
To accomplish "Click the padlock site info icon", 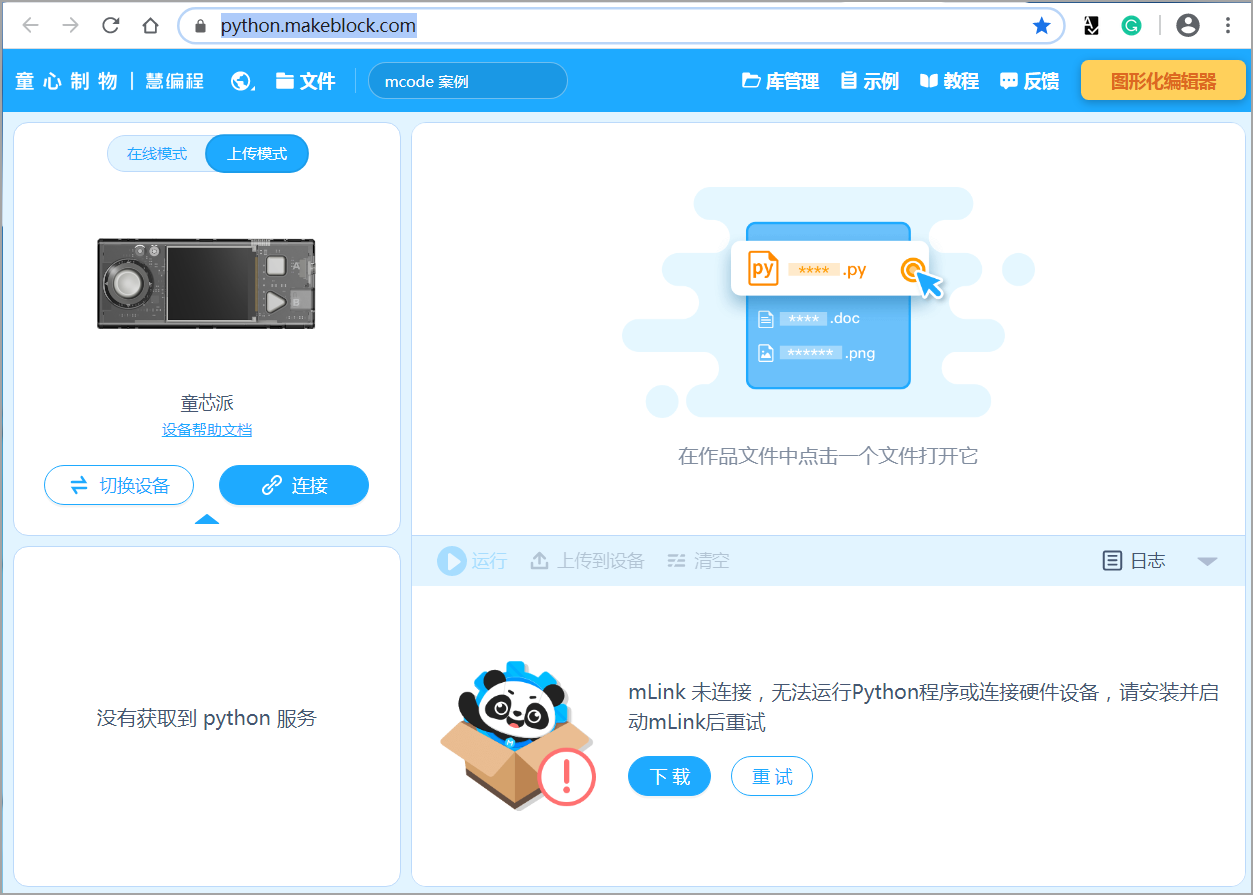I will click(201, 26).
